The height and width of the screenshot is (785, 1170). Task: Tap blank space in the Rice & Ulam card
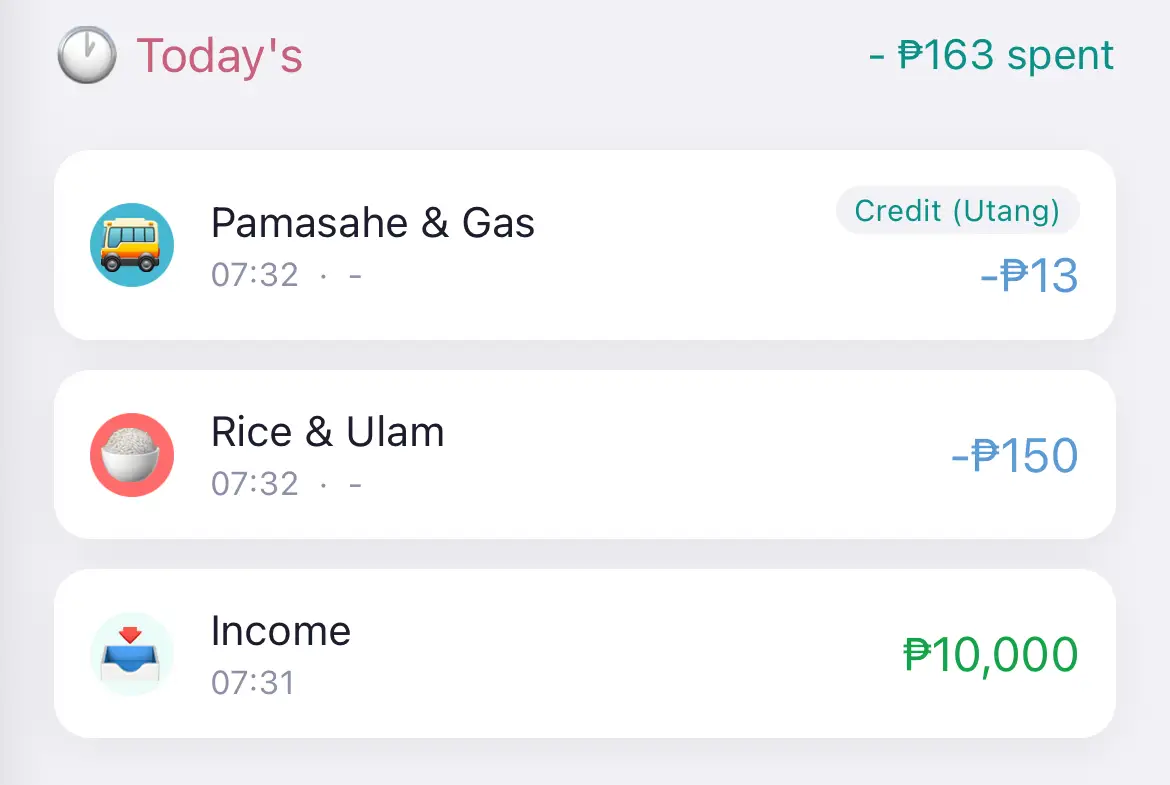pos(680,456)
